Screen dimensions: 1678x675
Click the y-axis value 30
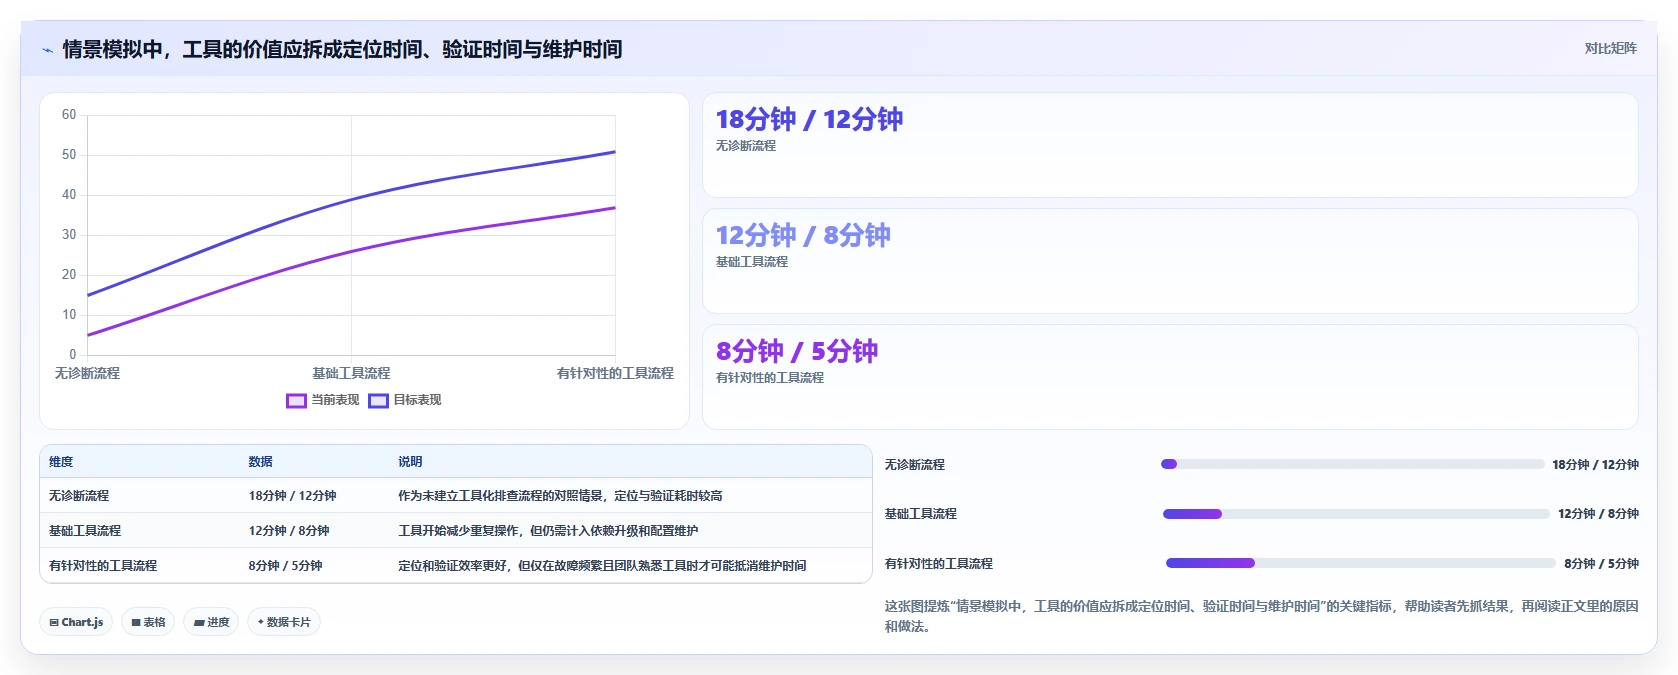[69, 235]
